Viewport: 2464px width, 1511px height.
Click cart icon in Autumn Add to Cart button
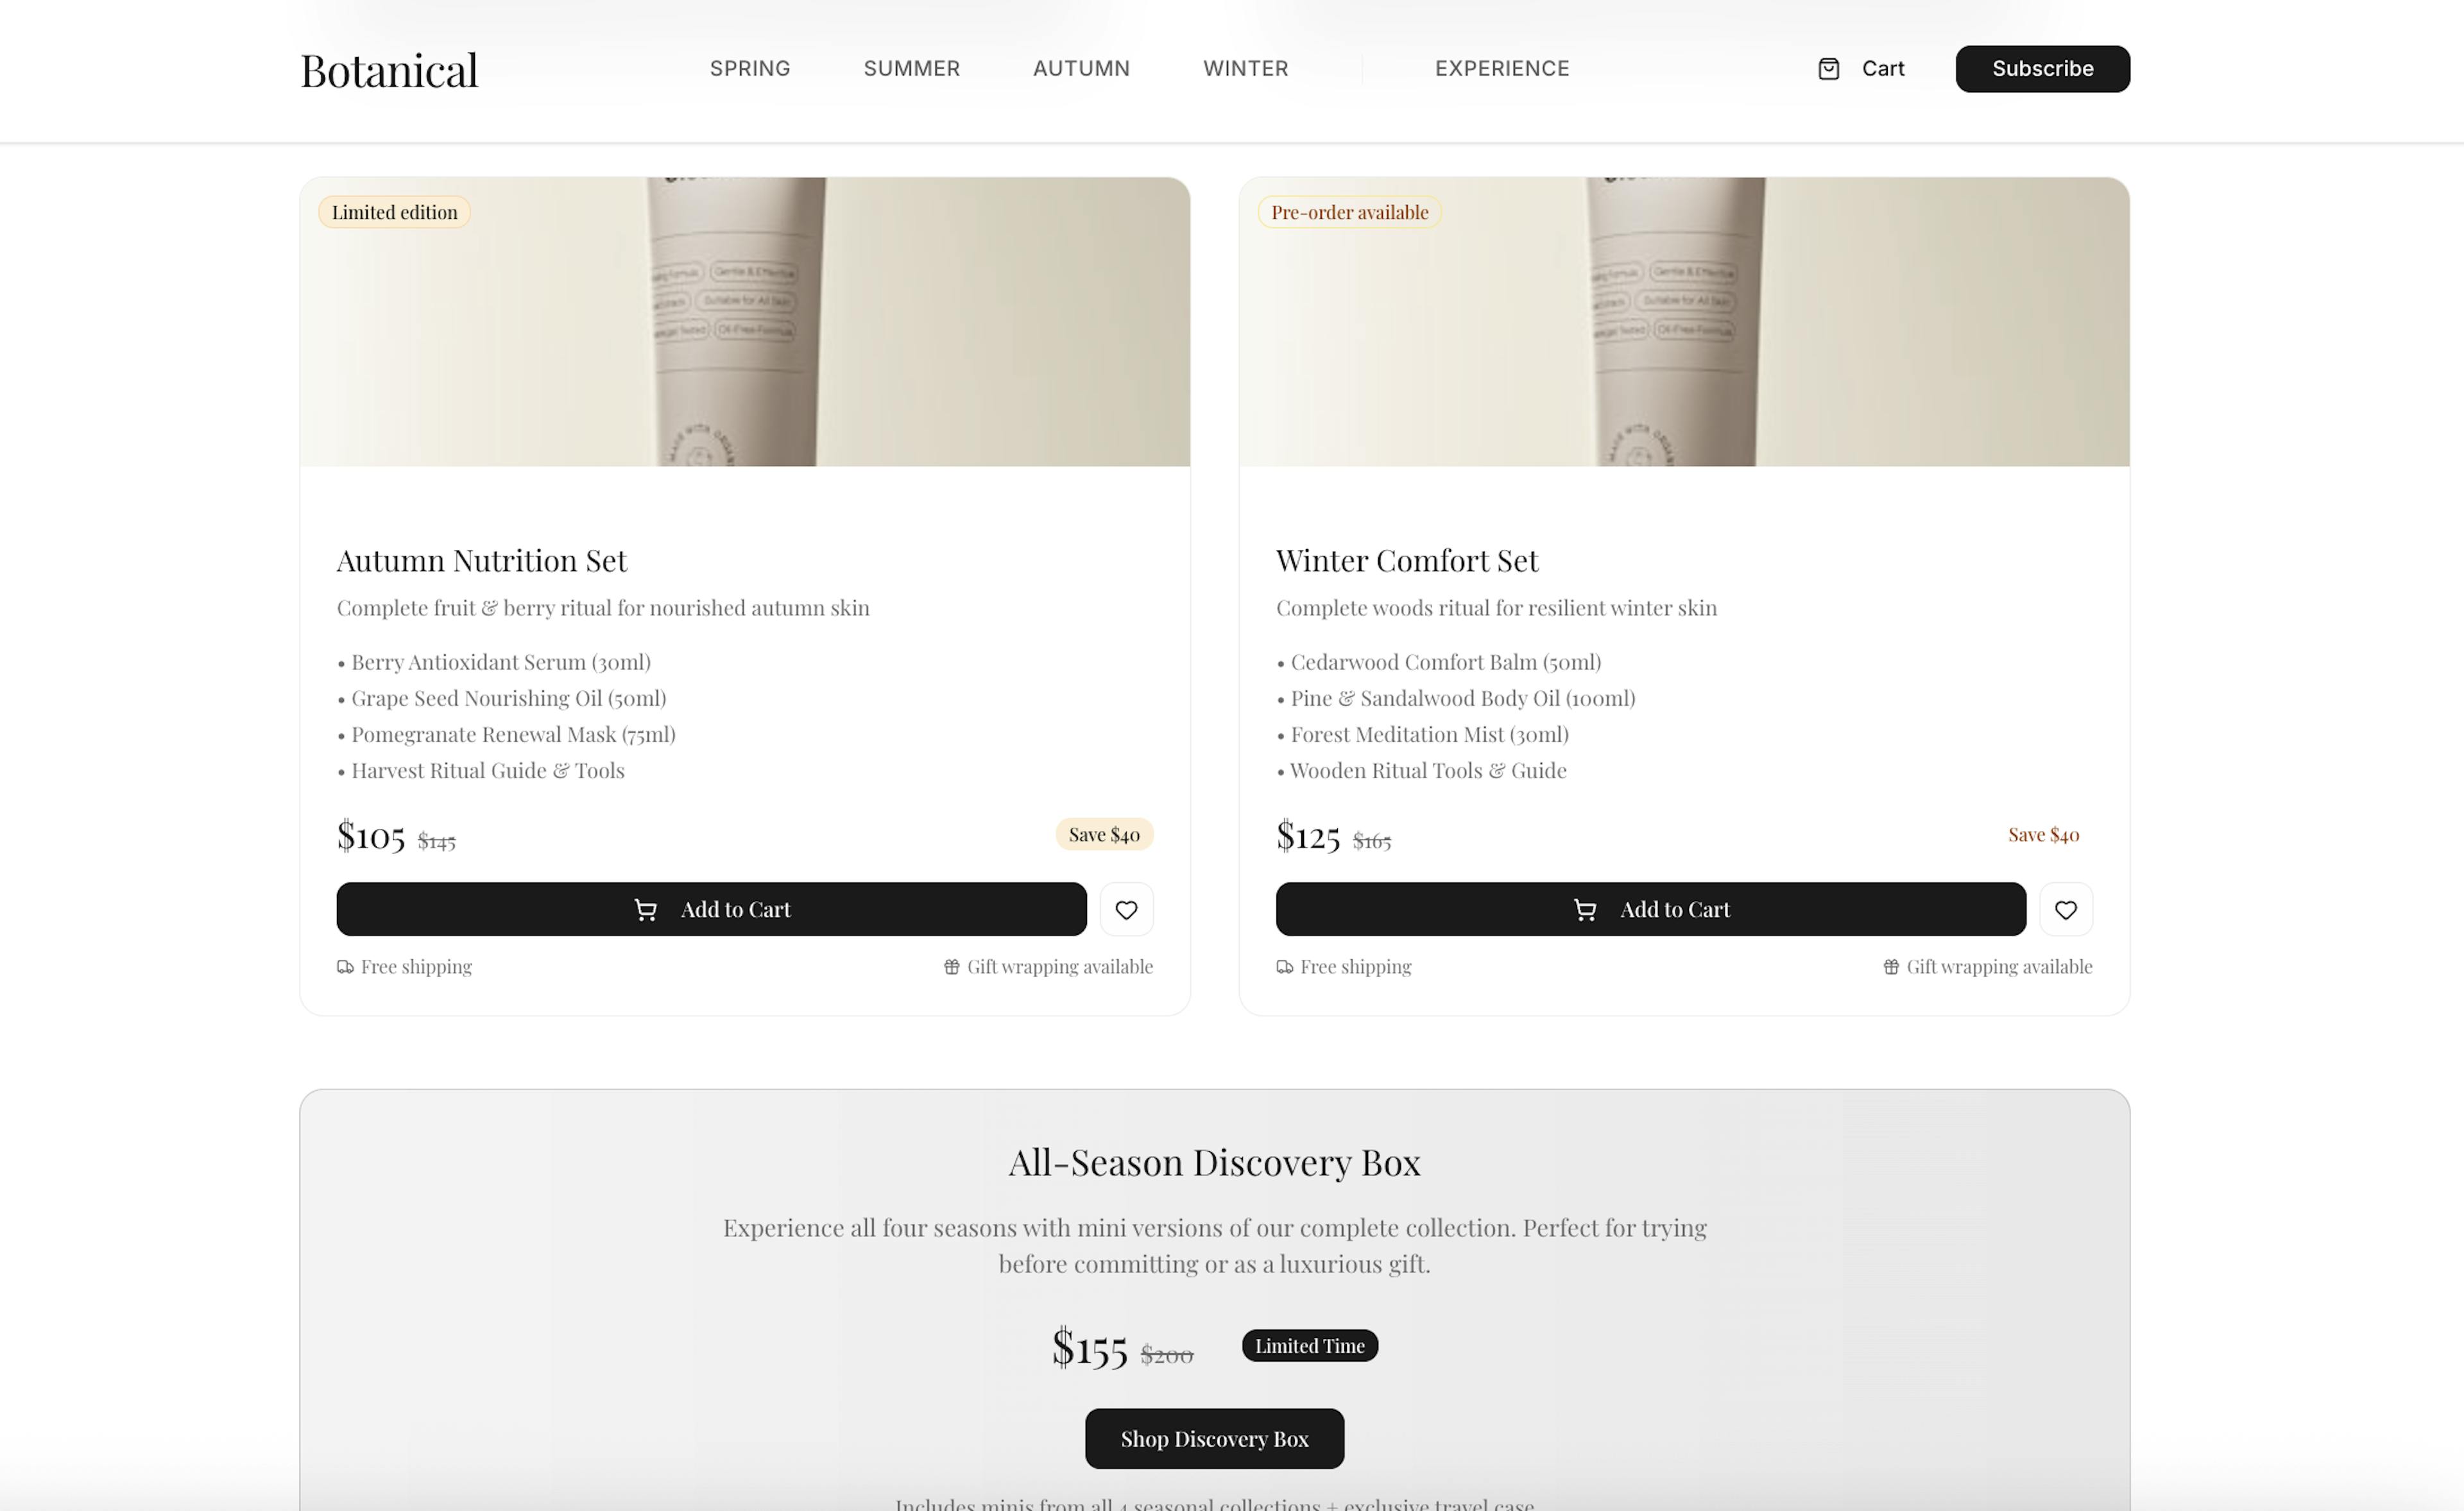coord(646,909)
